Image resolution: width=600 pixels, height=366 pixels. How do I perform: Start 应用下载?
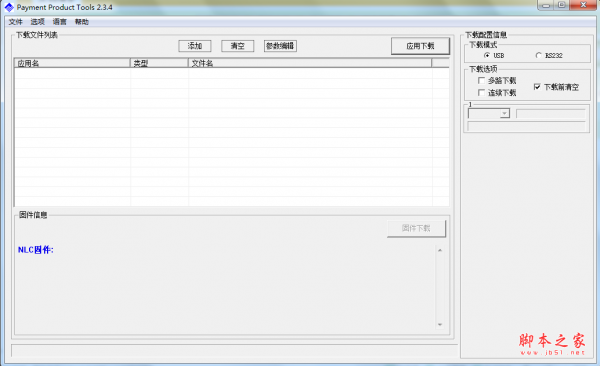tap(420, 46)
